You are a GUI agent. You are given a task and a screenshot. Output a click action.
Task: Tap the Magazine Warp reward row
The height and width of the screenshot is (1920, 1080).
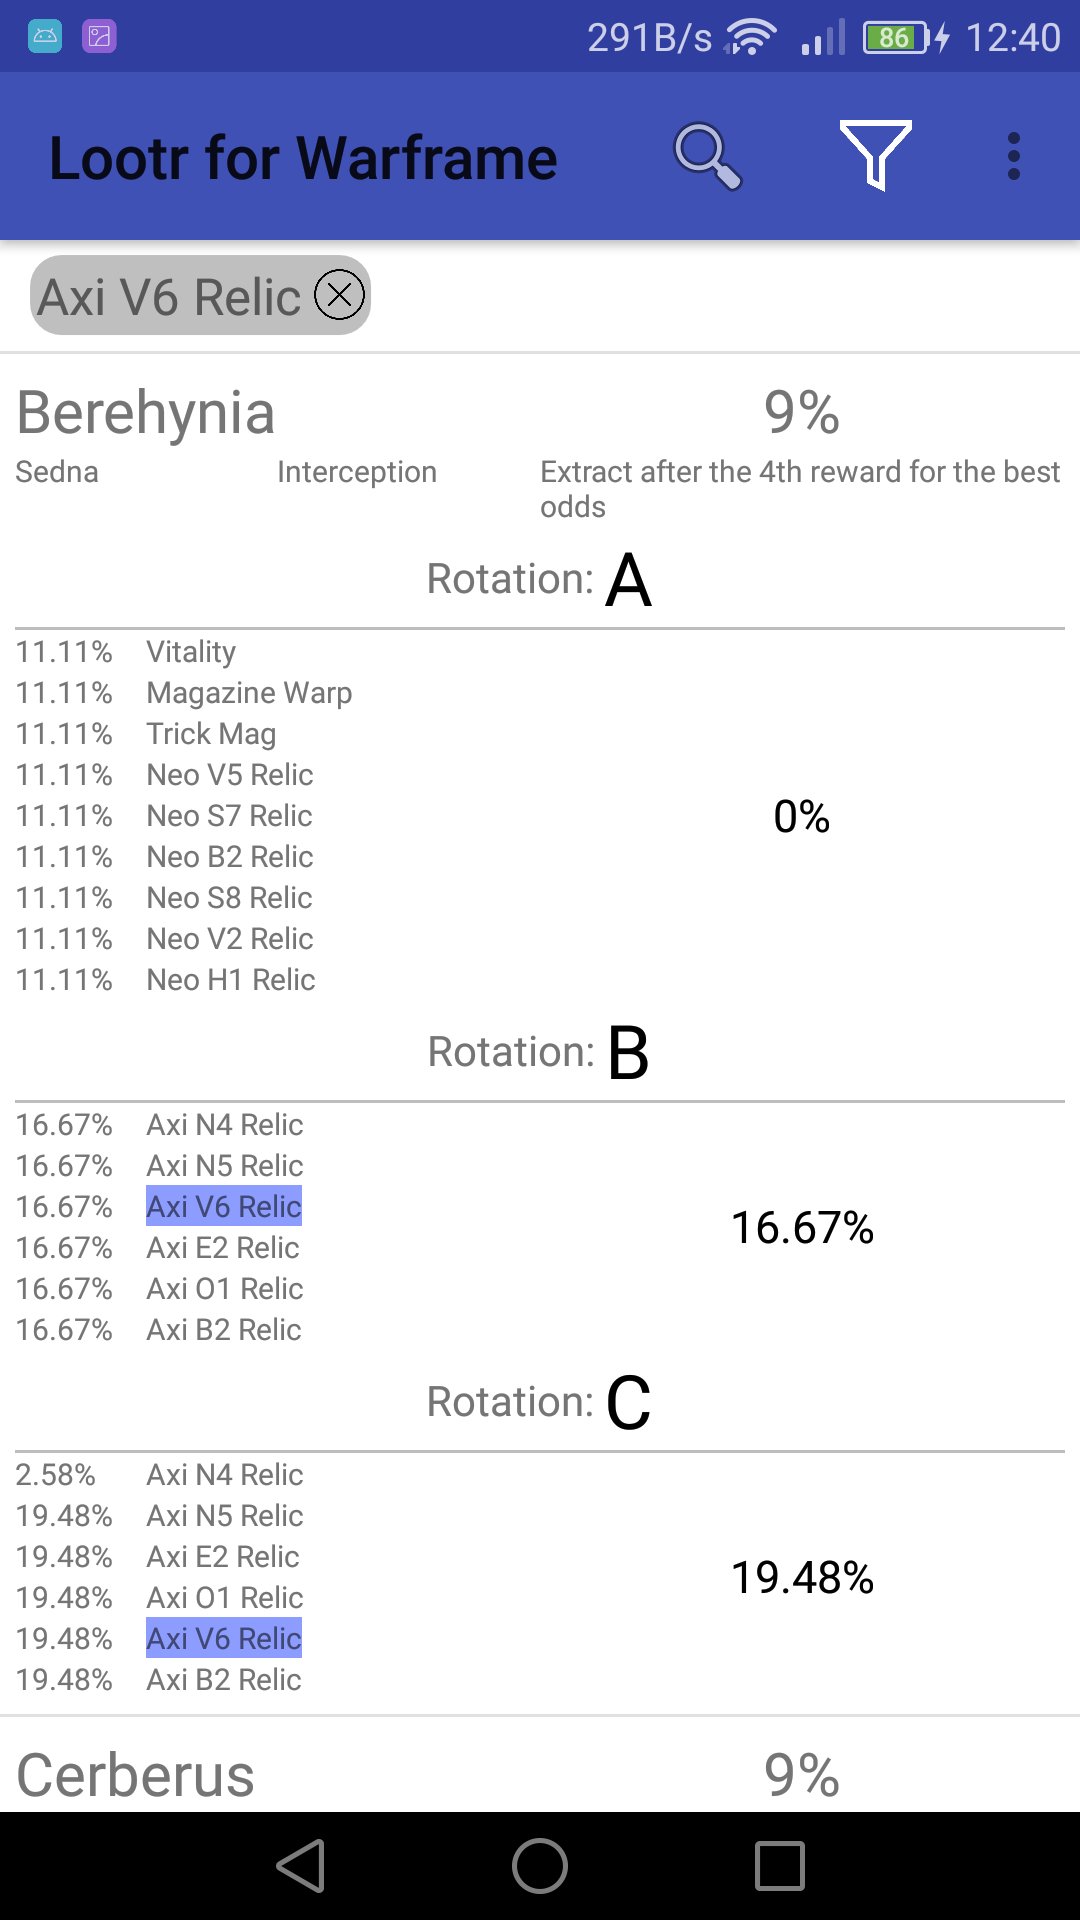click(249, 693)
